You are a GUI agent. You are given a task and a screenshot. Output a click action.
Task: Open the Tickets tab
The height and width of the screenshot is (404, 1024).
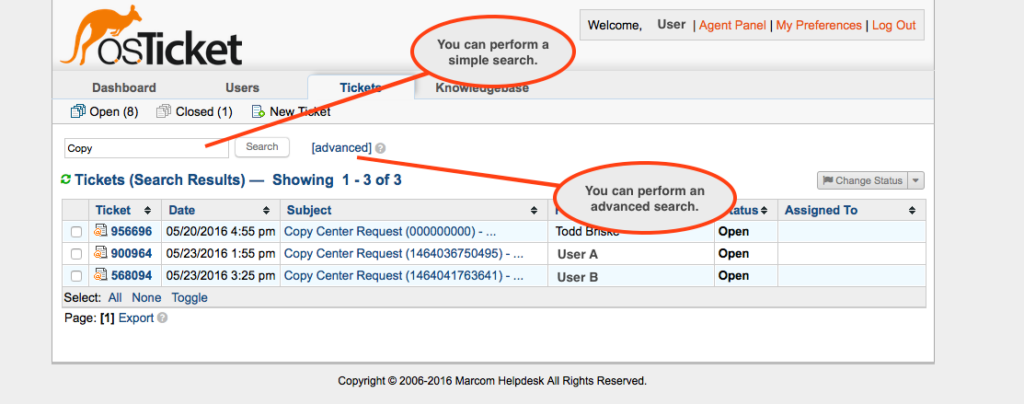click(360, 87)
